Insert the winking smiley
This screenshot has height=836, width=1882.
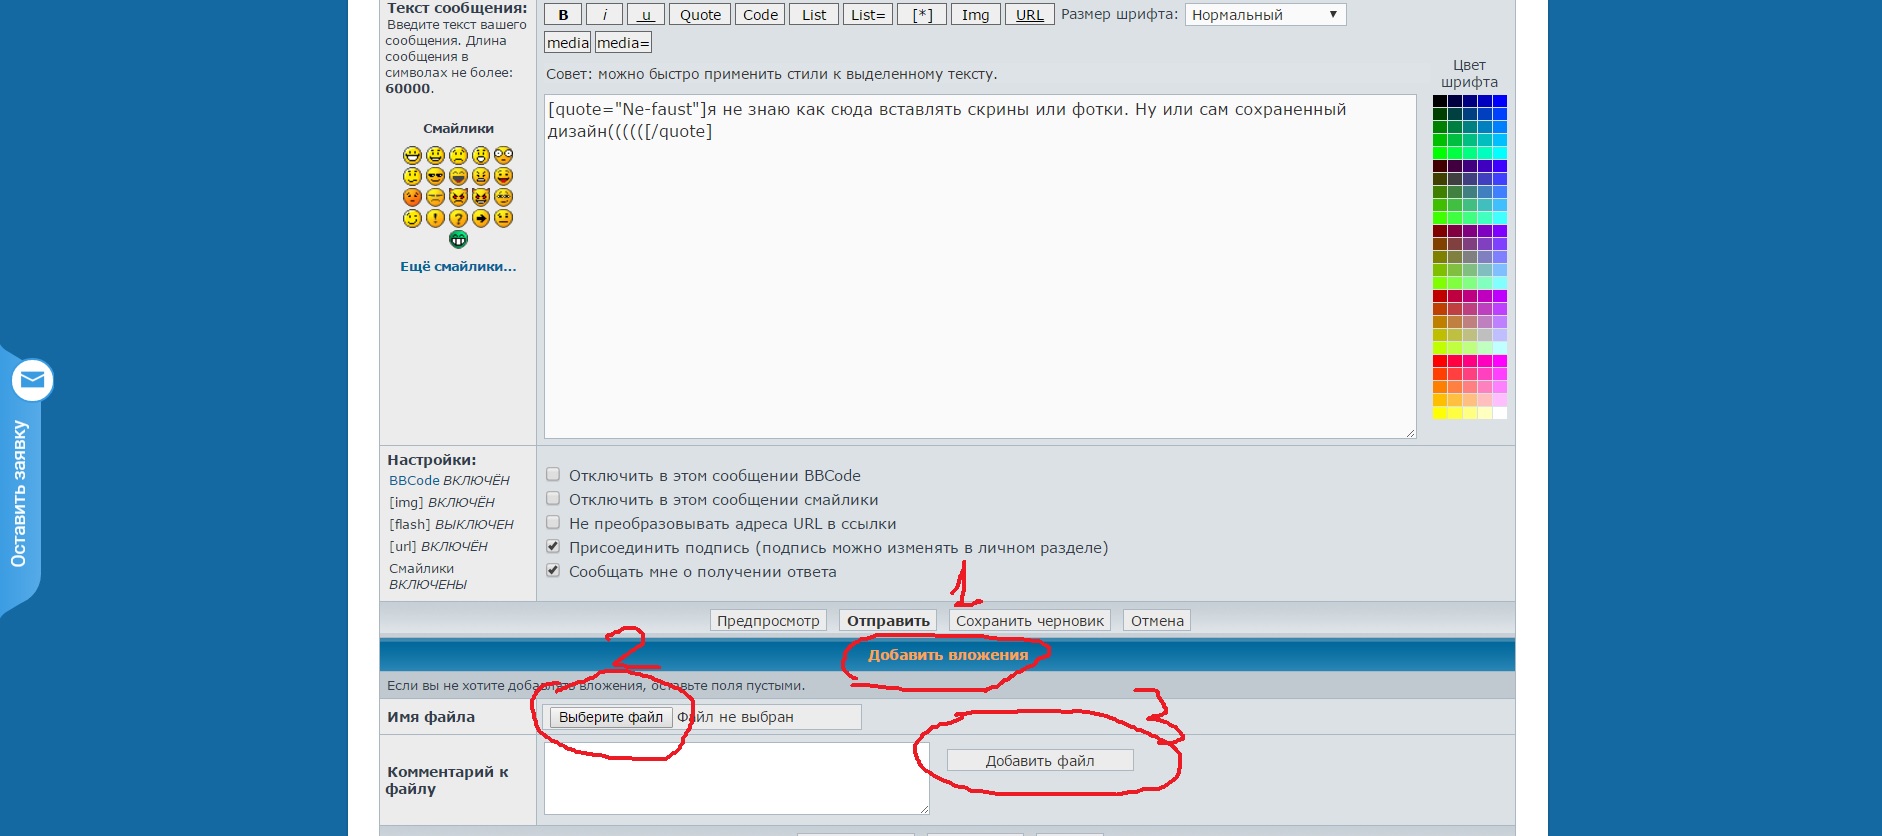[x=412, y=218]
